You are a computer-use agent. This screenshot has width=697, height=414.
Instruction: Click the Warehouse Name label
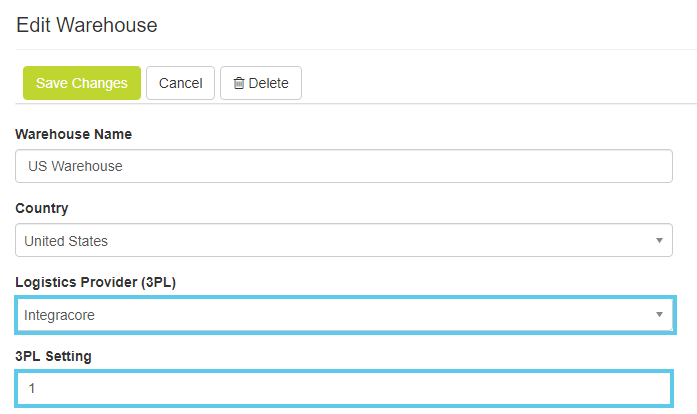pos(73,134)
